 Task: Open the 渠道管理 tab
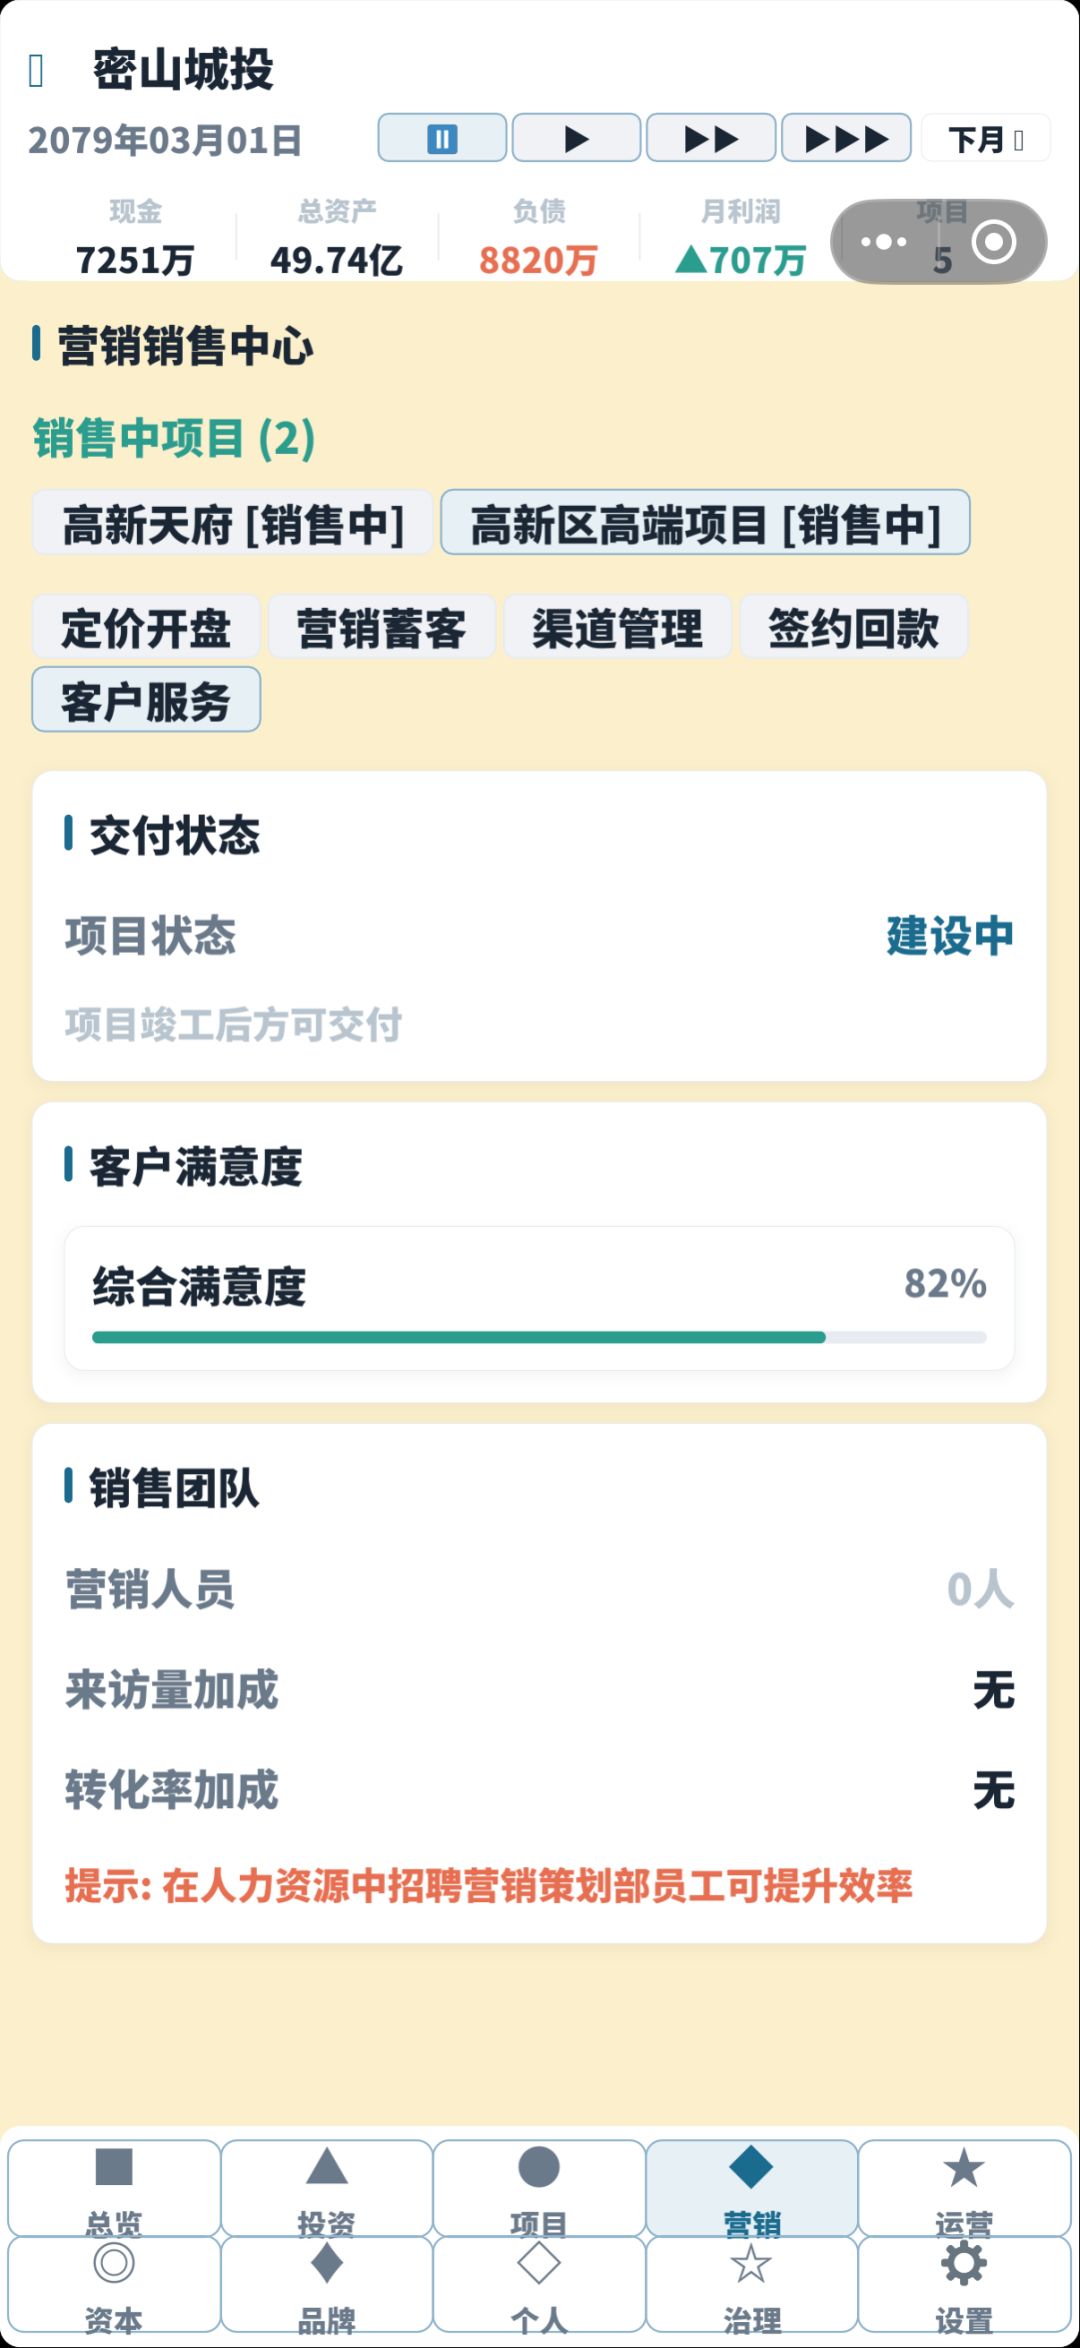click(618, 627)
